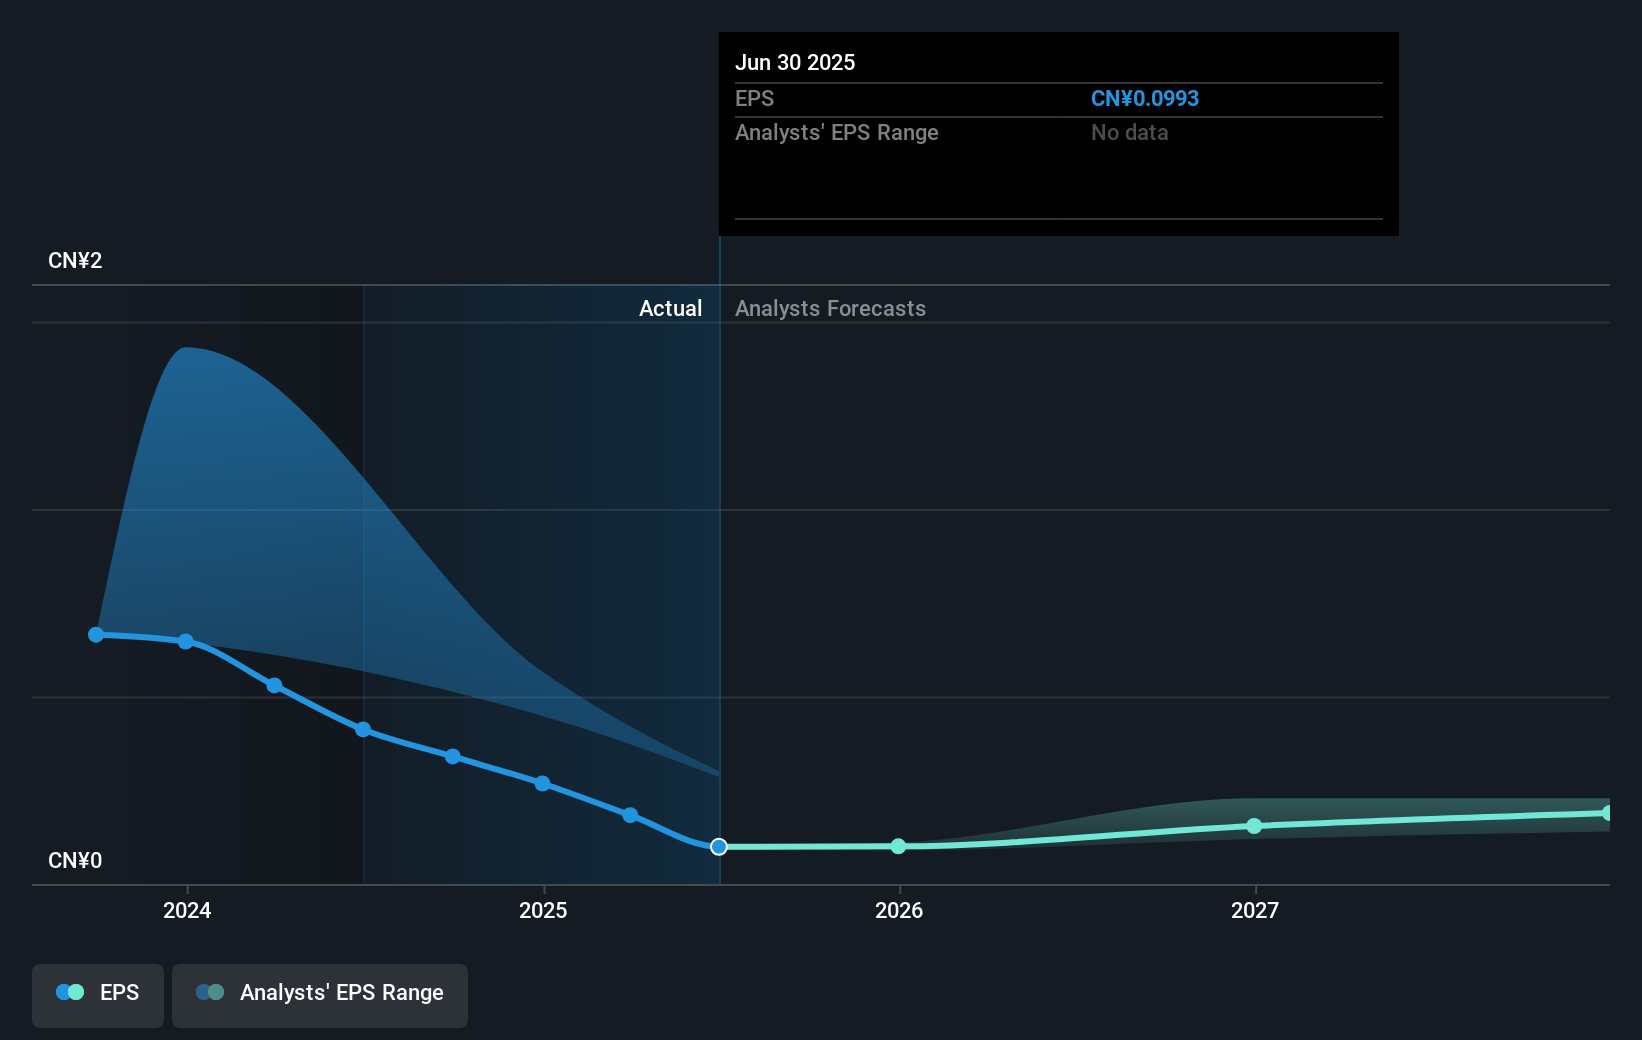Click the blue EPS legend dot icon
The image size is (1642, 1040).
pos(67,991)
